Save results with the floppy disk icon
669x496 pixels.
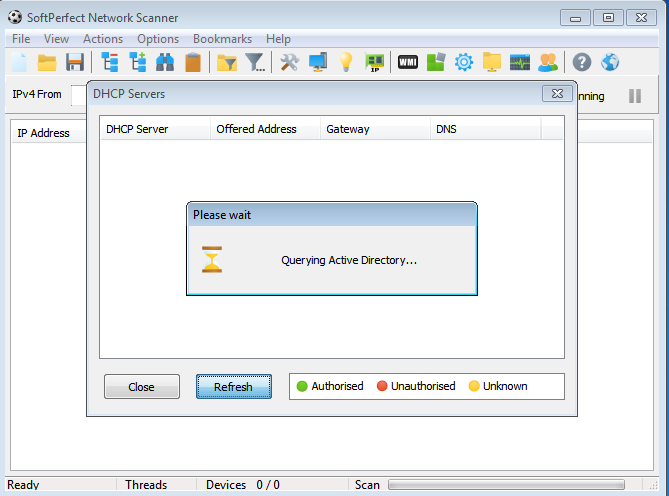pyautogui.click(x=75, y=63)
